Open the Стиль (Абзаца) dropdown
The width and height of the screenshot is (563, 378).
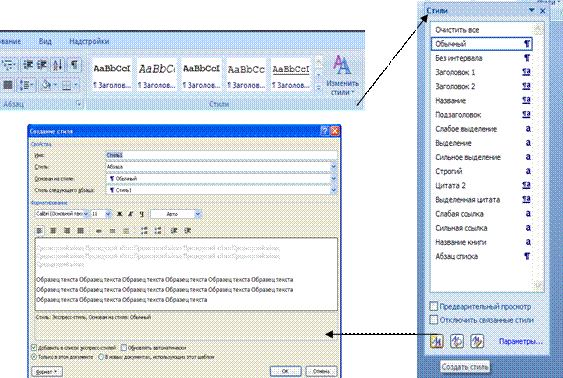tap(333, 167)
